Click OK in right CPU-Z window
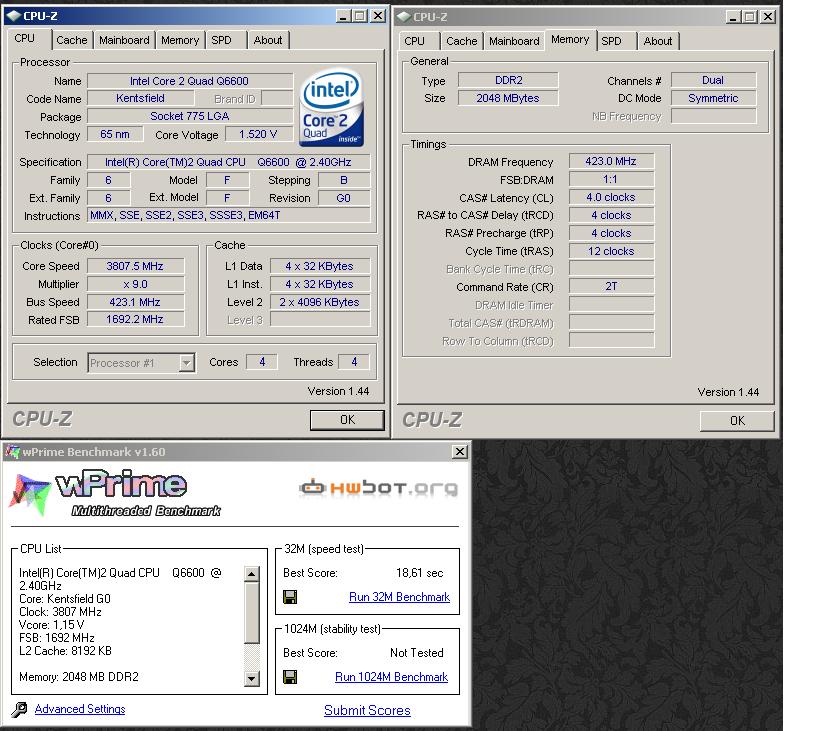Viewport: 840px width, 731px height. pyautogui.click(x=737, y=421)
